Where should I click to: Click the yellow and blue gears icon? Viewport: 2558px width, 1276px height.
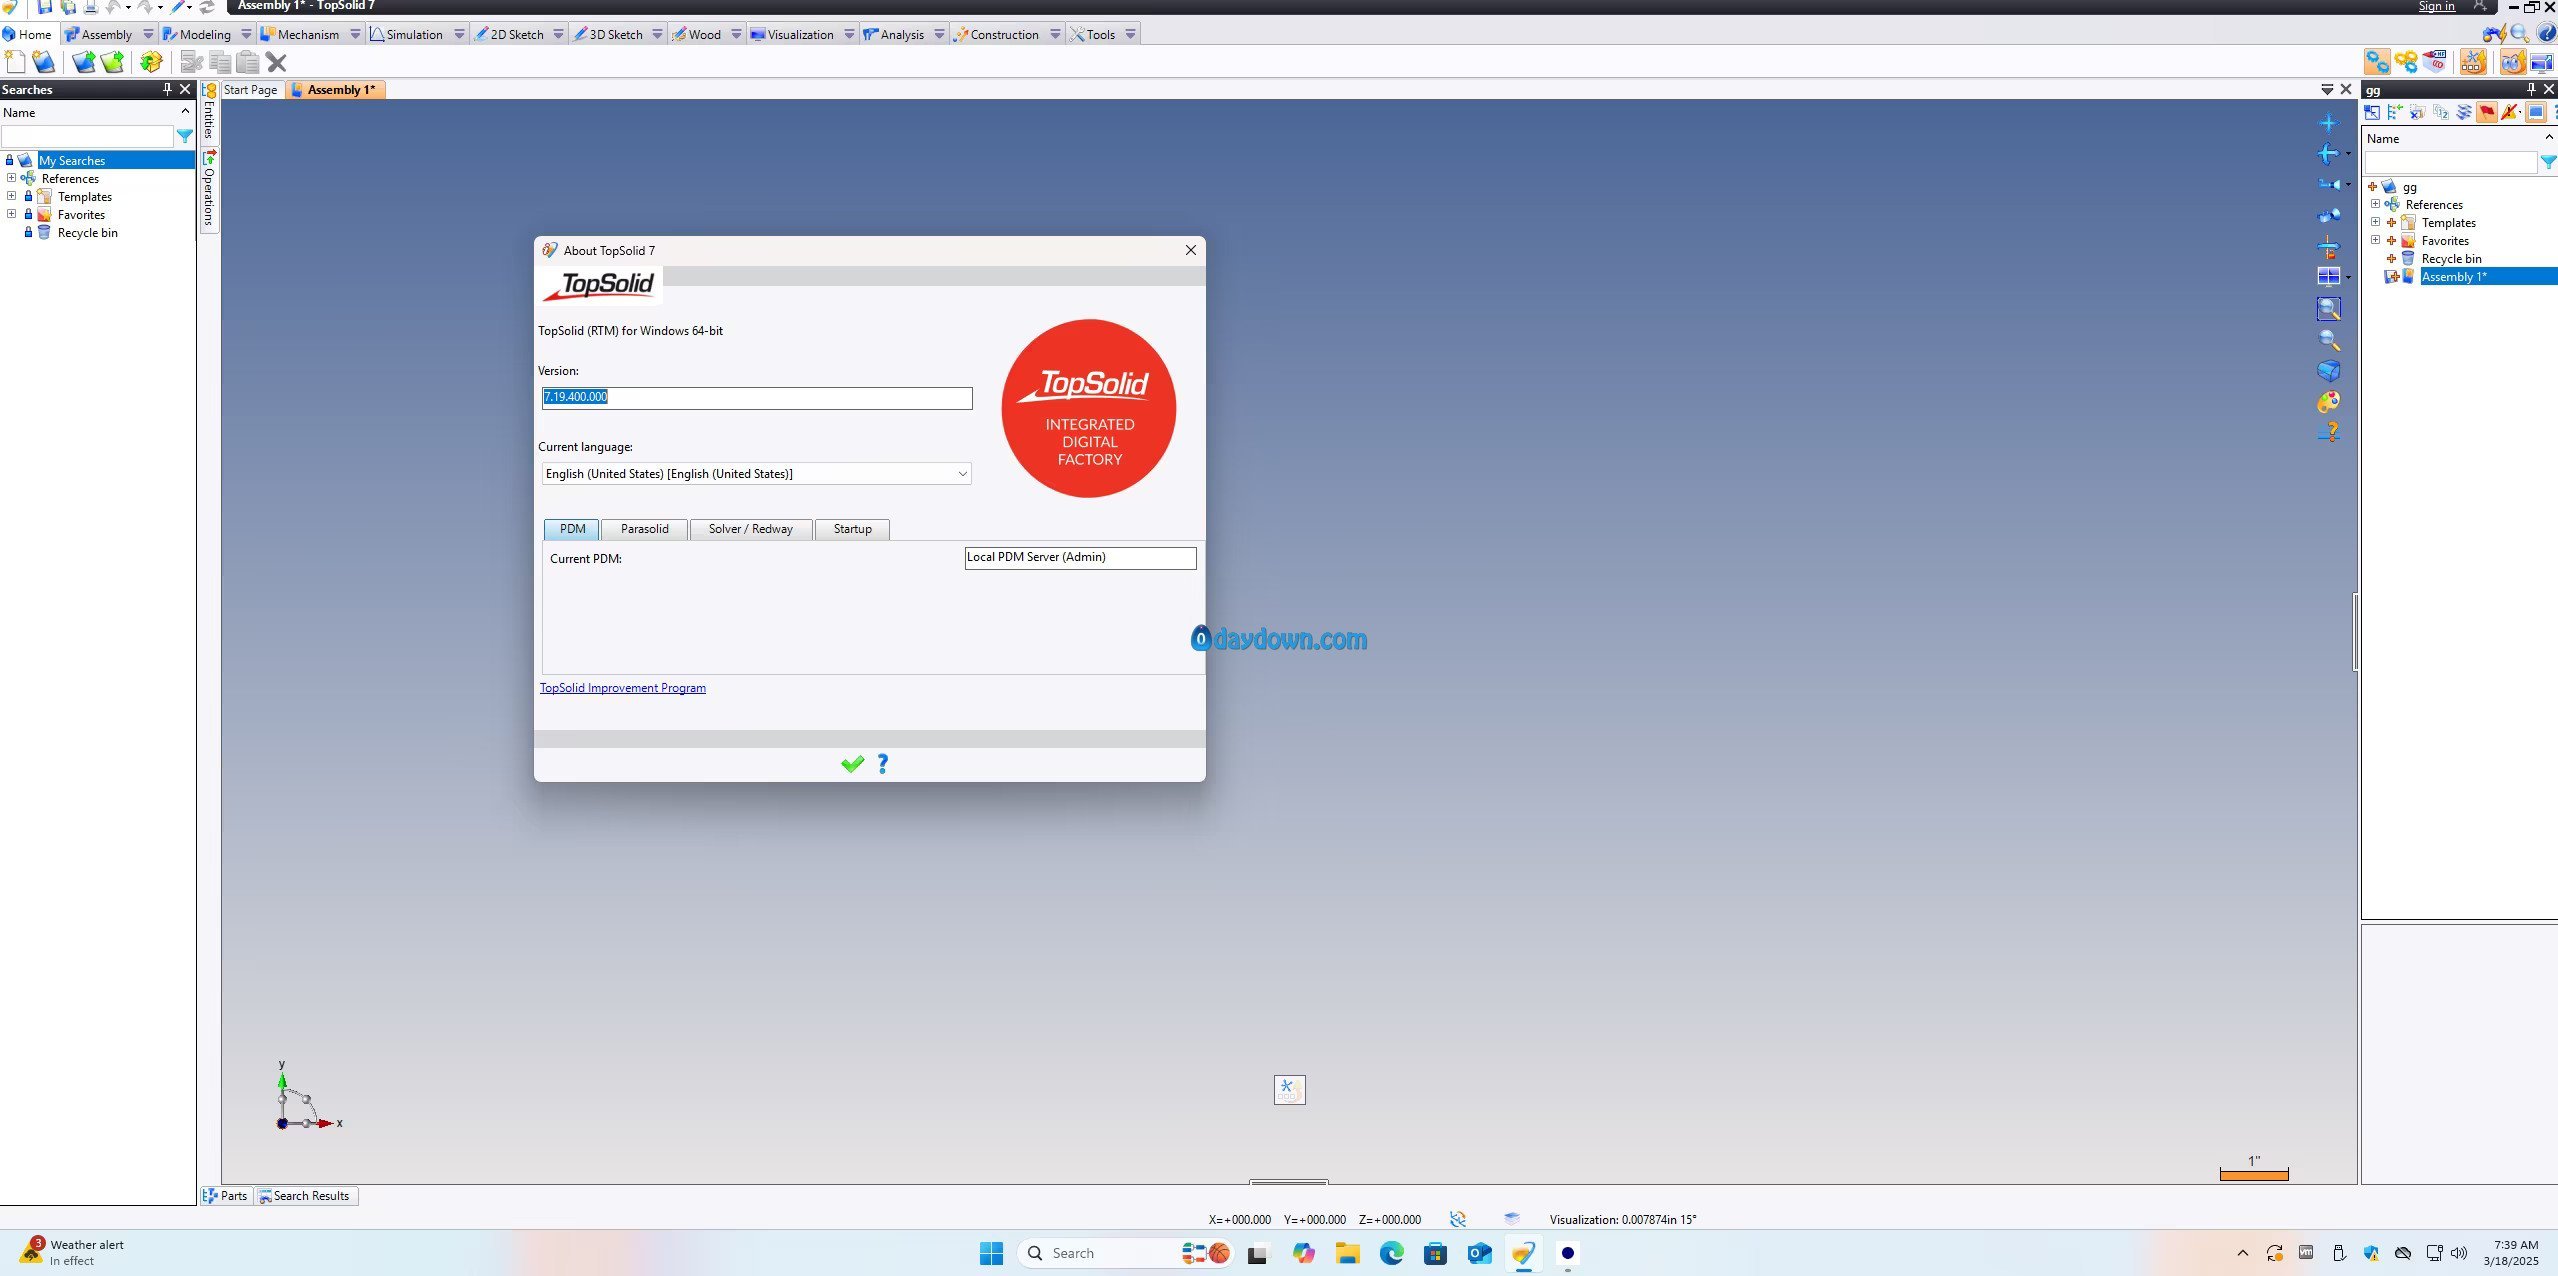tap(2406, 62)
